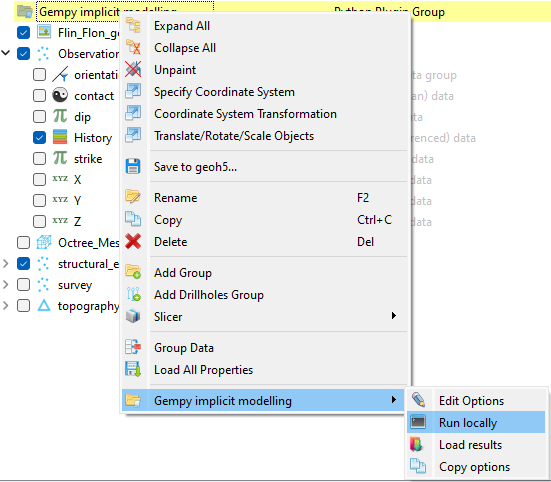Image resolution: width=551 pixels, height=482 pixels.
Task: Select the survey item in tree
Action: pyautogui.click(x=75, y=285)
